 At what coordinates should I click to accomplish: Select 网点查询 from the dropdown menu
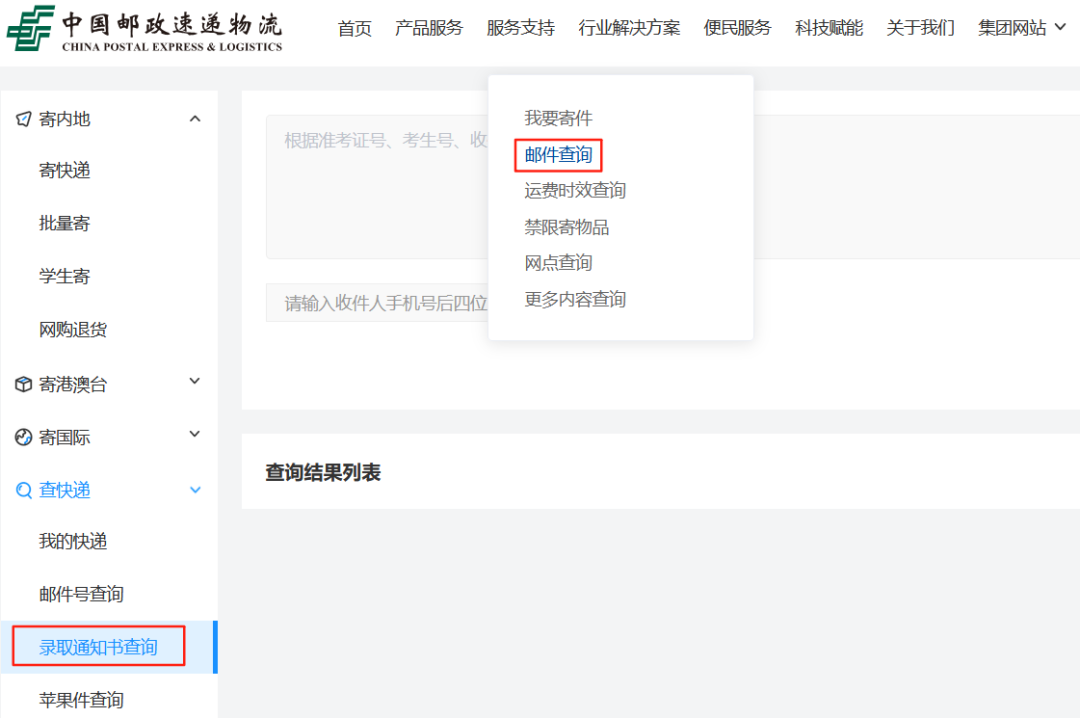tap(556, 262)
